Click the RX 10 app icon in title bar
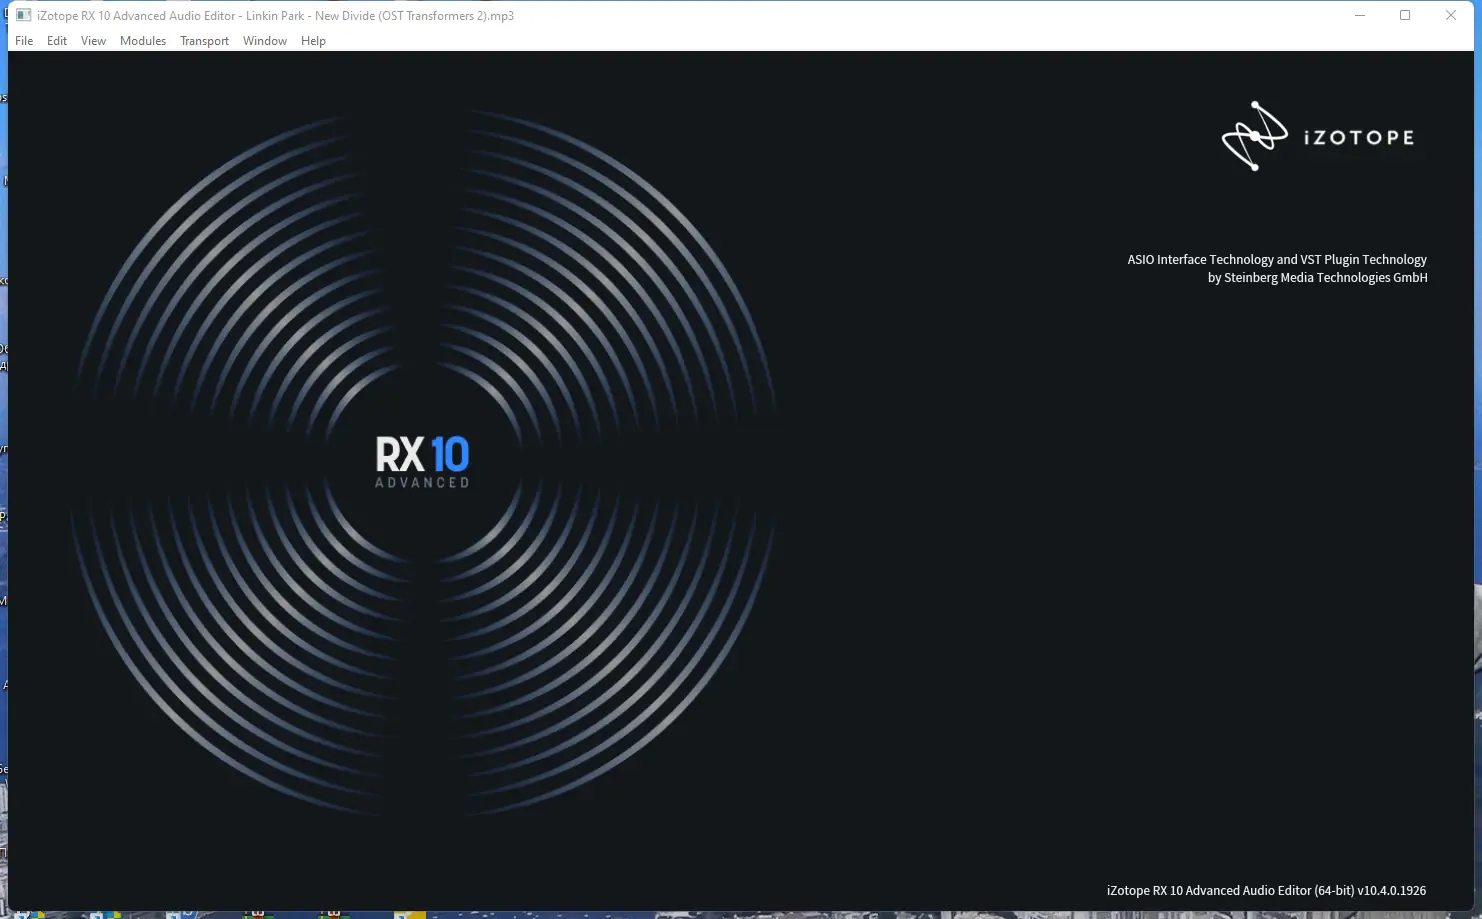 [x=24, y=15]
